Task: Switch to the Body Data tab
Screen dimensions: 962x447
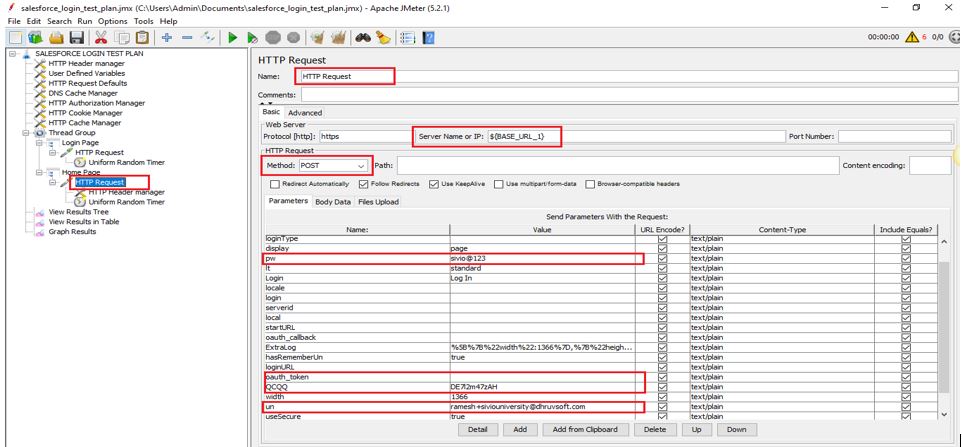Action: (x=333, y=202)
